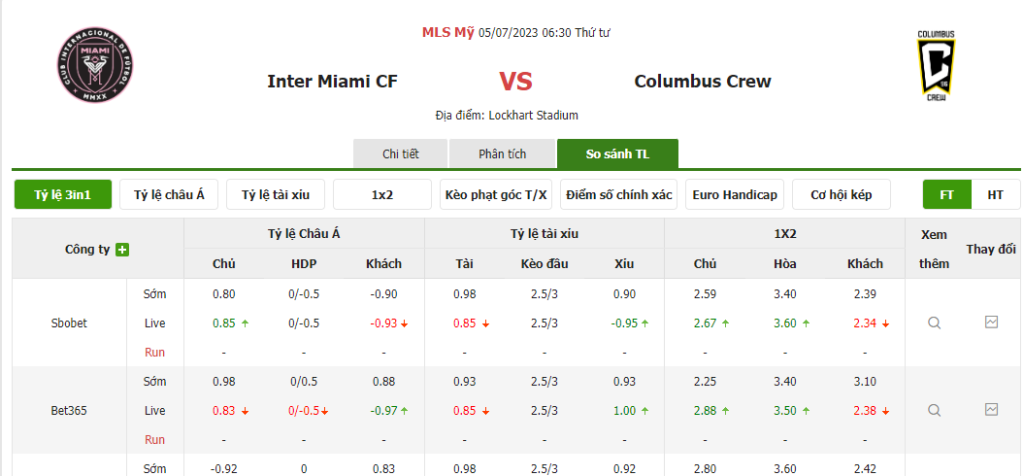Open the Điểm số chính xác filter

(x=618, y=195)
